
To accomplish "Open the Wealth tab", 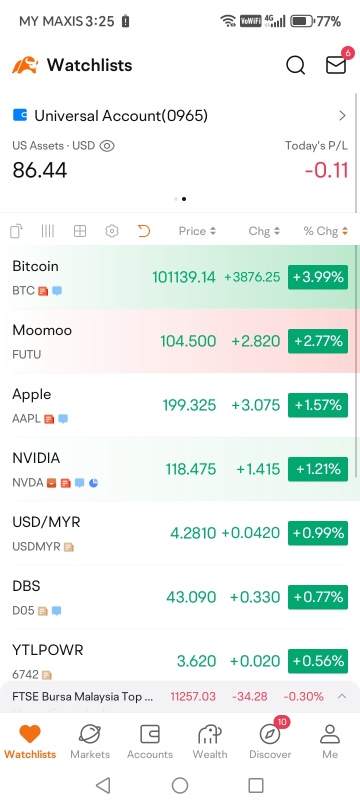I will point(210,742).
